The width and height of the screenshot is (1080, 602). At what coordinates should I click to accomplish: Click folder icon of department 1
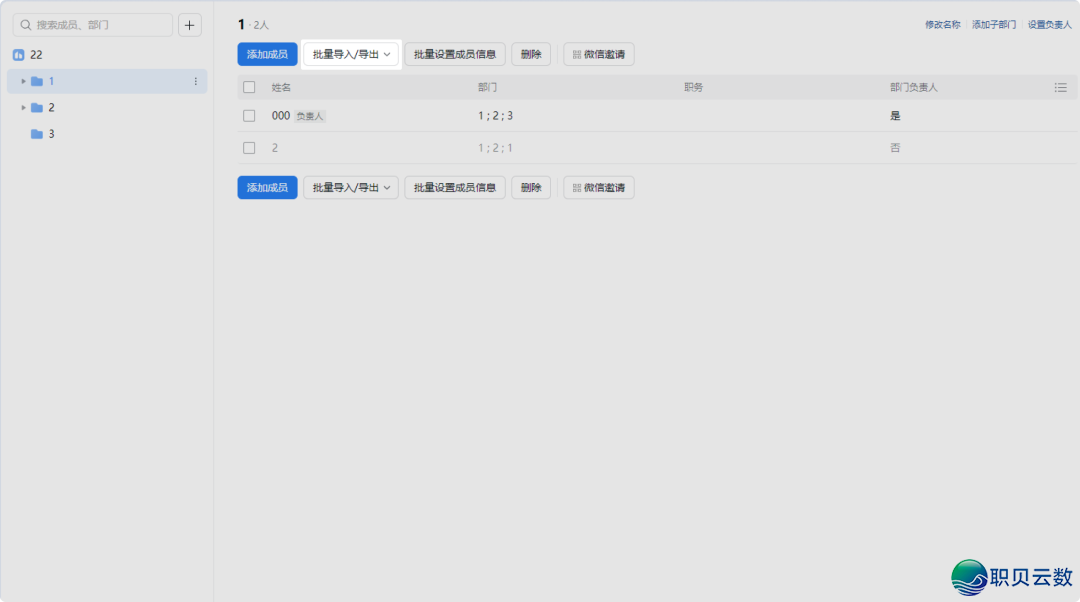[x=37, y=81]
